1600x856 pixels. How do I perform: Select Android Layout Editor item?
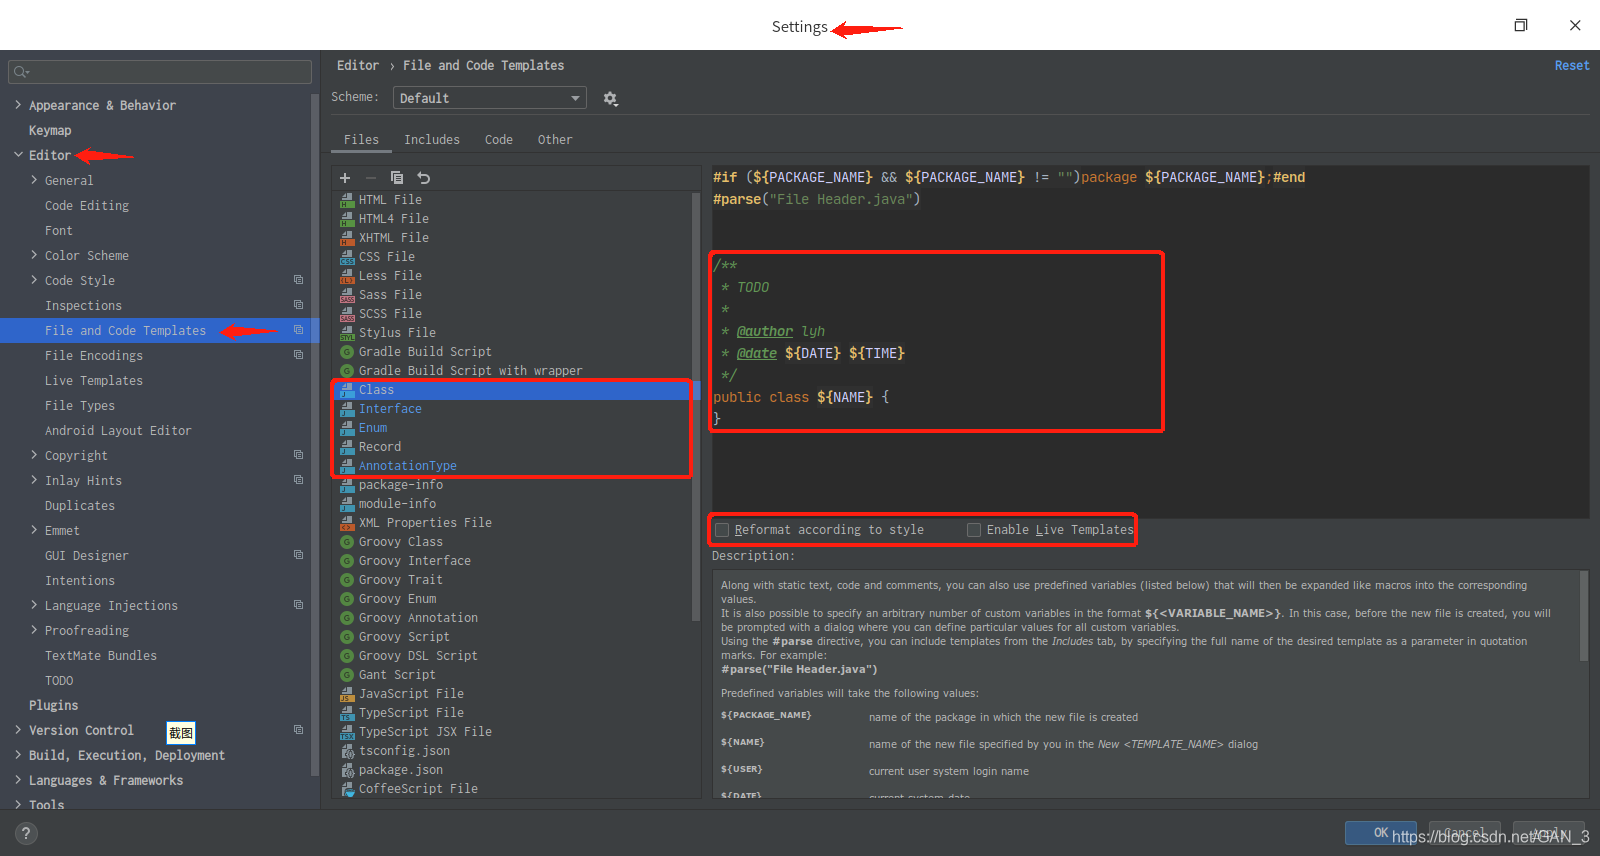118,430
